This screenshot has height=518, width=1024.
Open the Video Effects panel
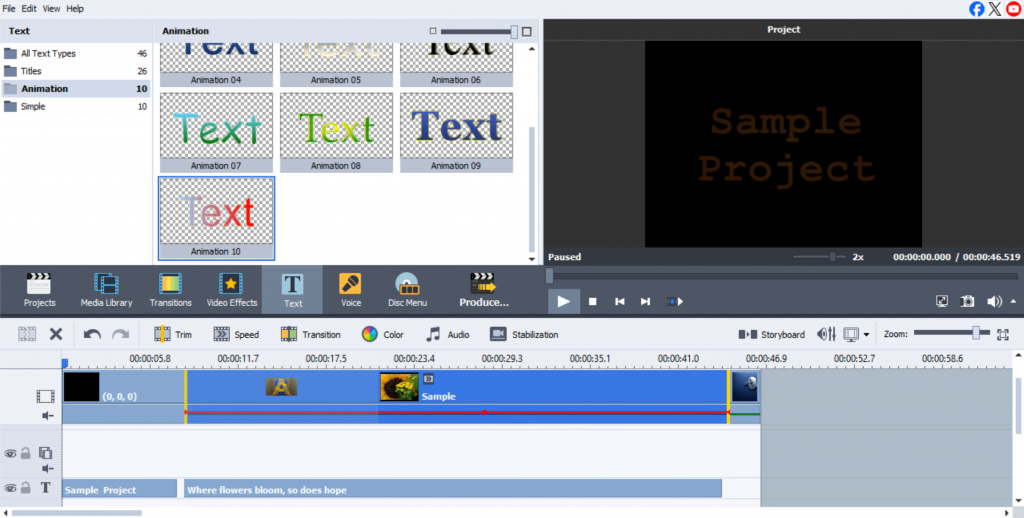point(231,290)
